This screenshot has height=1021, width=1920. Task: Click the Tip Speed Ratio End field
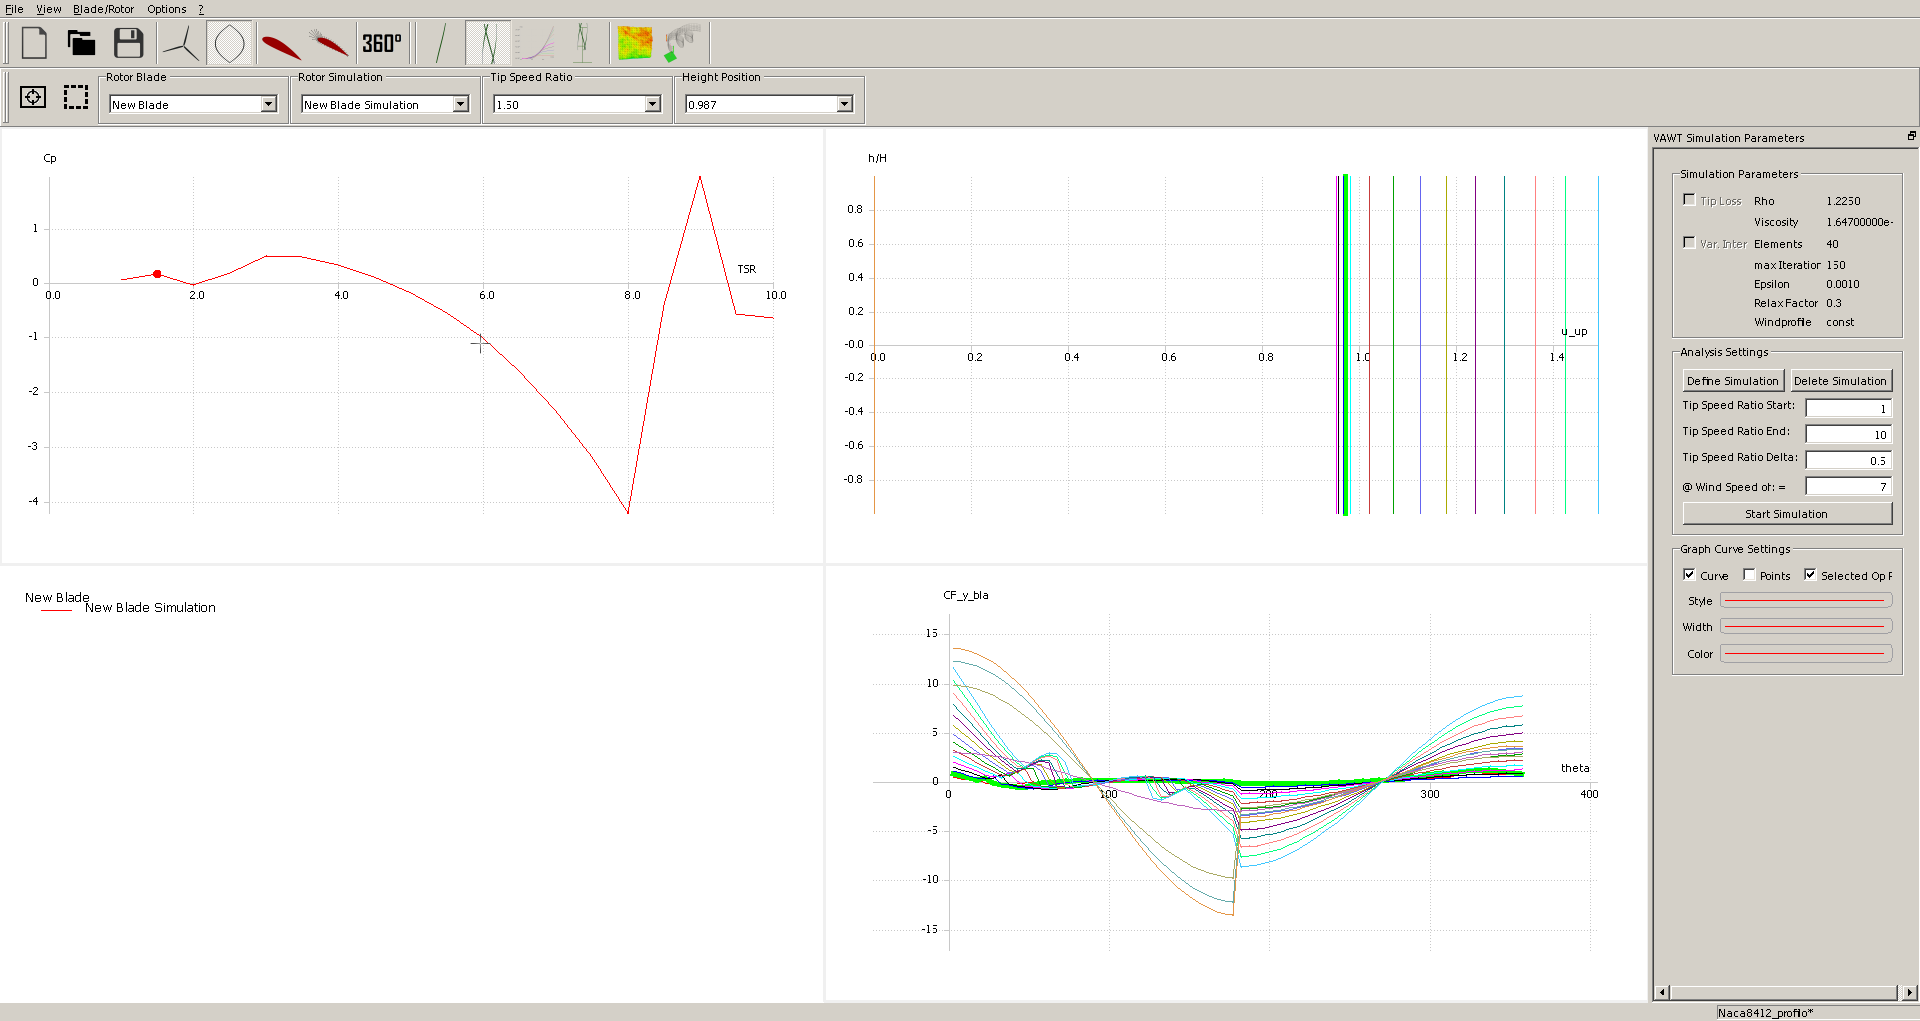coord(1848,434)
